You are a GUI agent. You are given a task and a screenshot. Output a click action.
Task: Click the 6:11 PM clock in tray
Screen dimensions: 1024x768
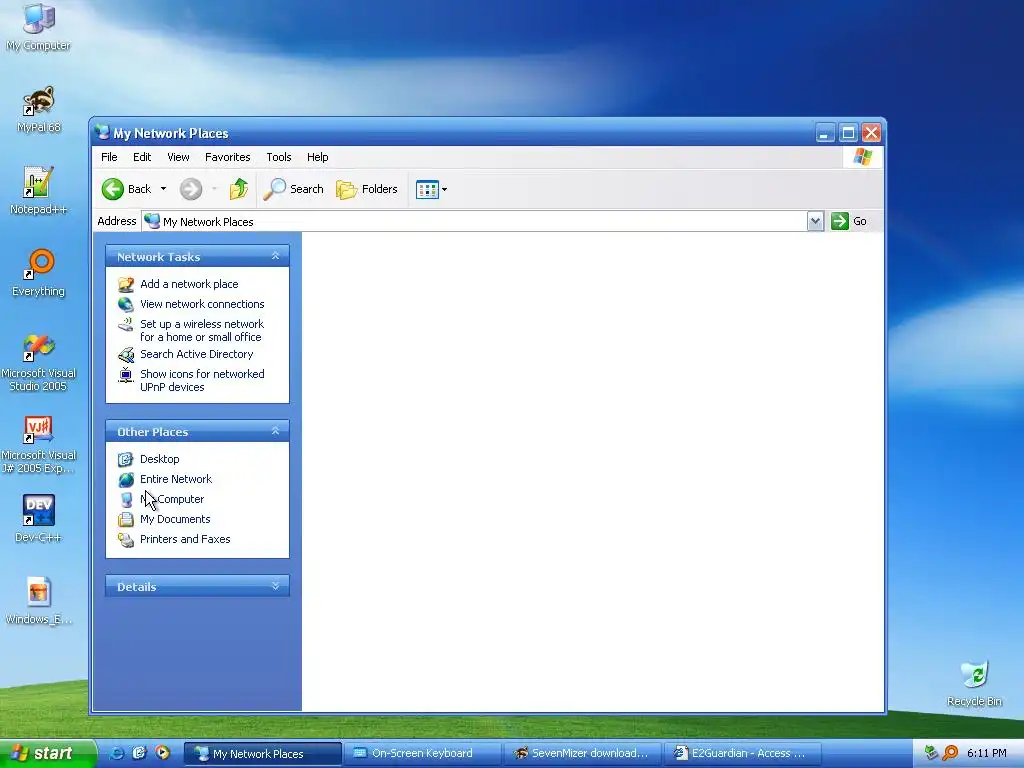click(987, 754)
